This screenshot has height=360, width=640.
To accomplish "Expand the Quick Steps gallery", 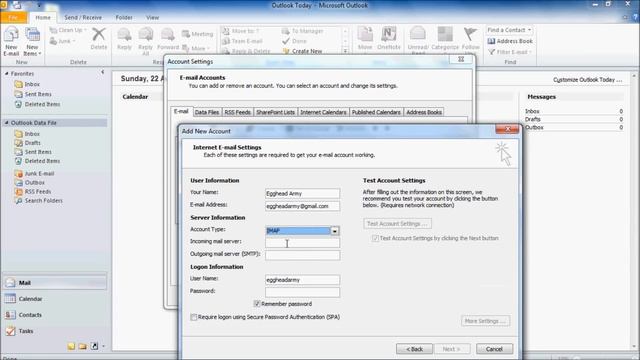I will 345,51.
